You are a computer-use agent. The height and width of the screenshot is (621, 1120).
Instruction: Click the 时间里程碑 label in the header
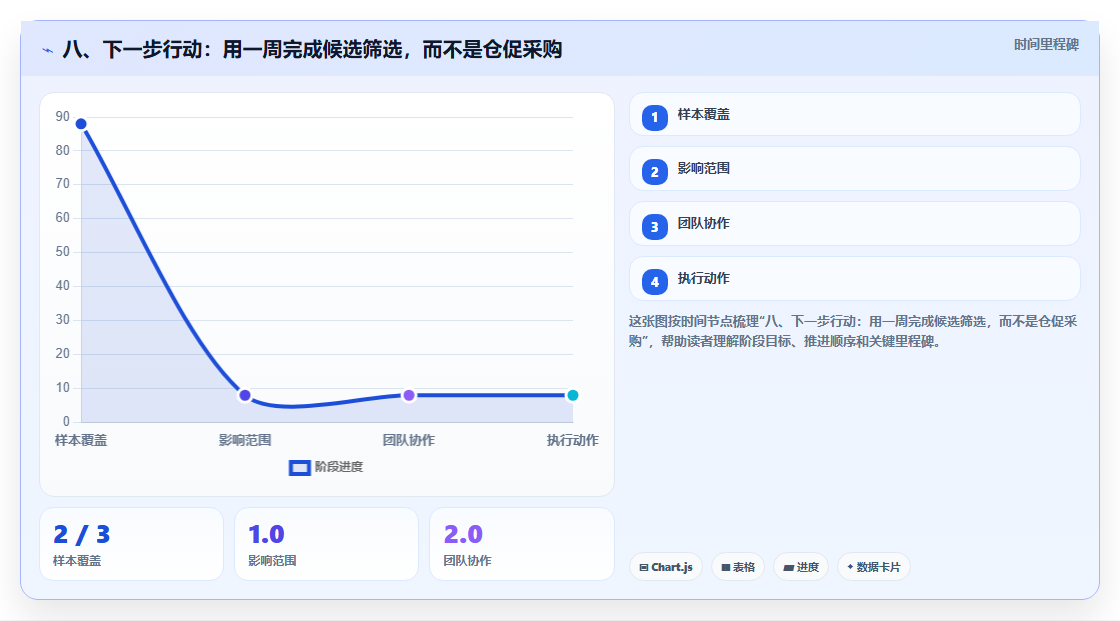[1046, 45]
